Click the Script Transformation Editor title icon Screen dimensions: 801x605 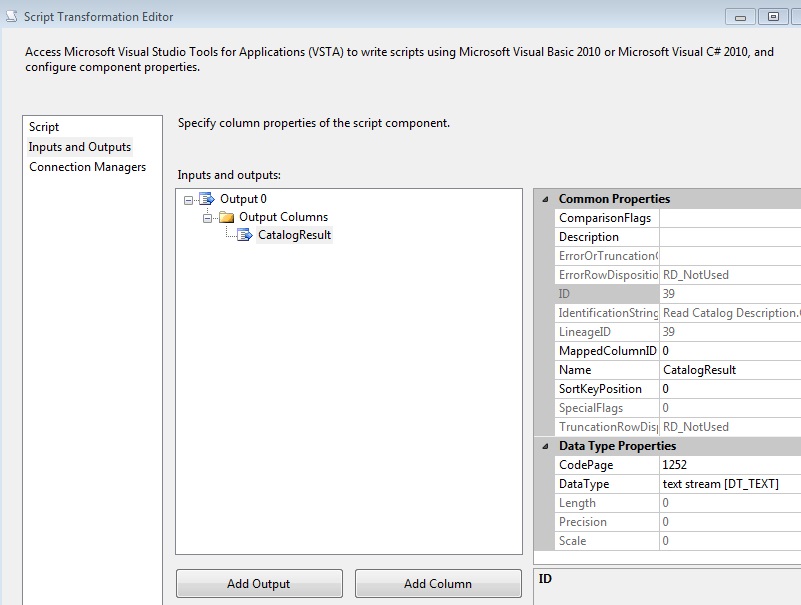point(11,16)
